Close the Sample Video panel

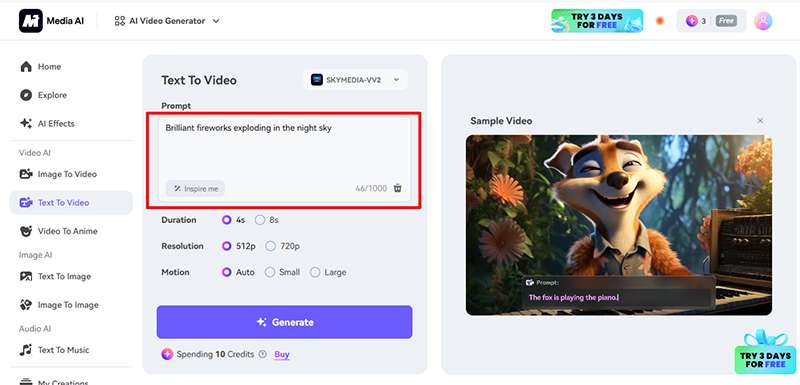[x=760, y=121]
